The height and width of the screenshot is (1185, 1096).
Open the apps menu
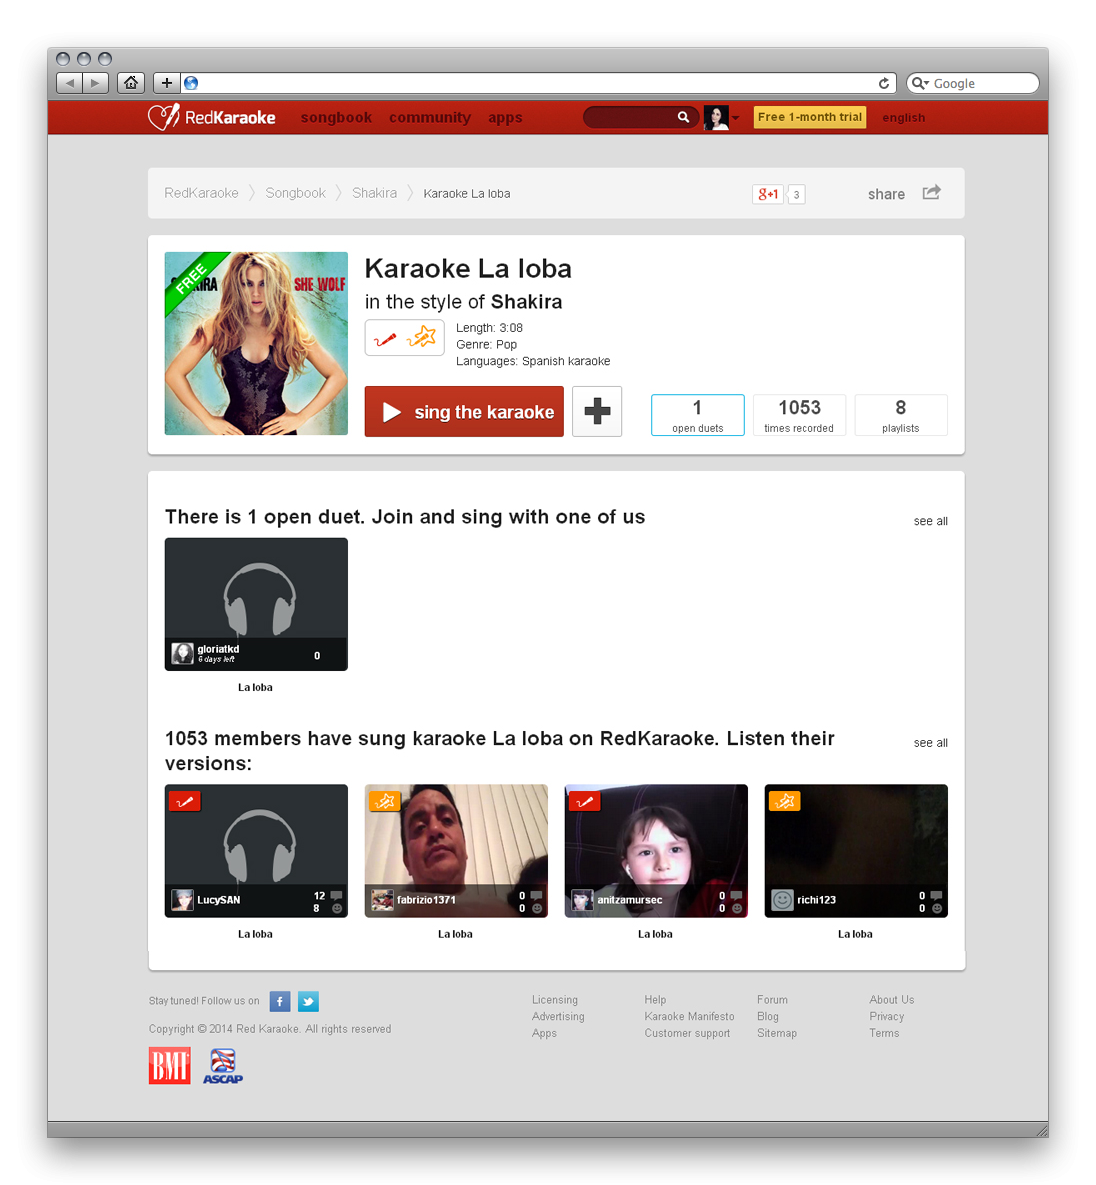tap(505, 117)
